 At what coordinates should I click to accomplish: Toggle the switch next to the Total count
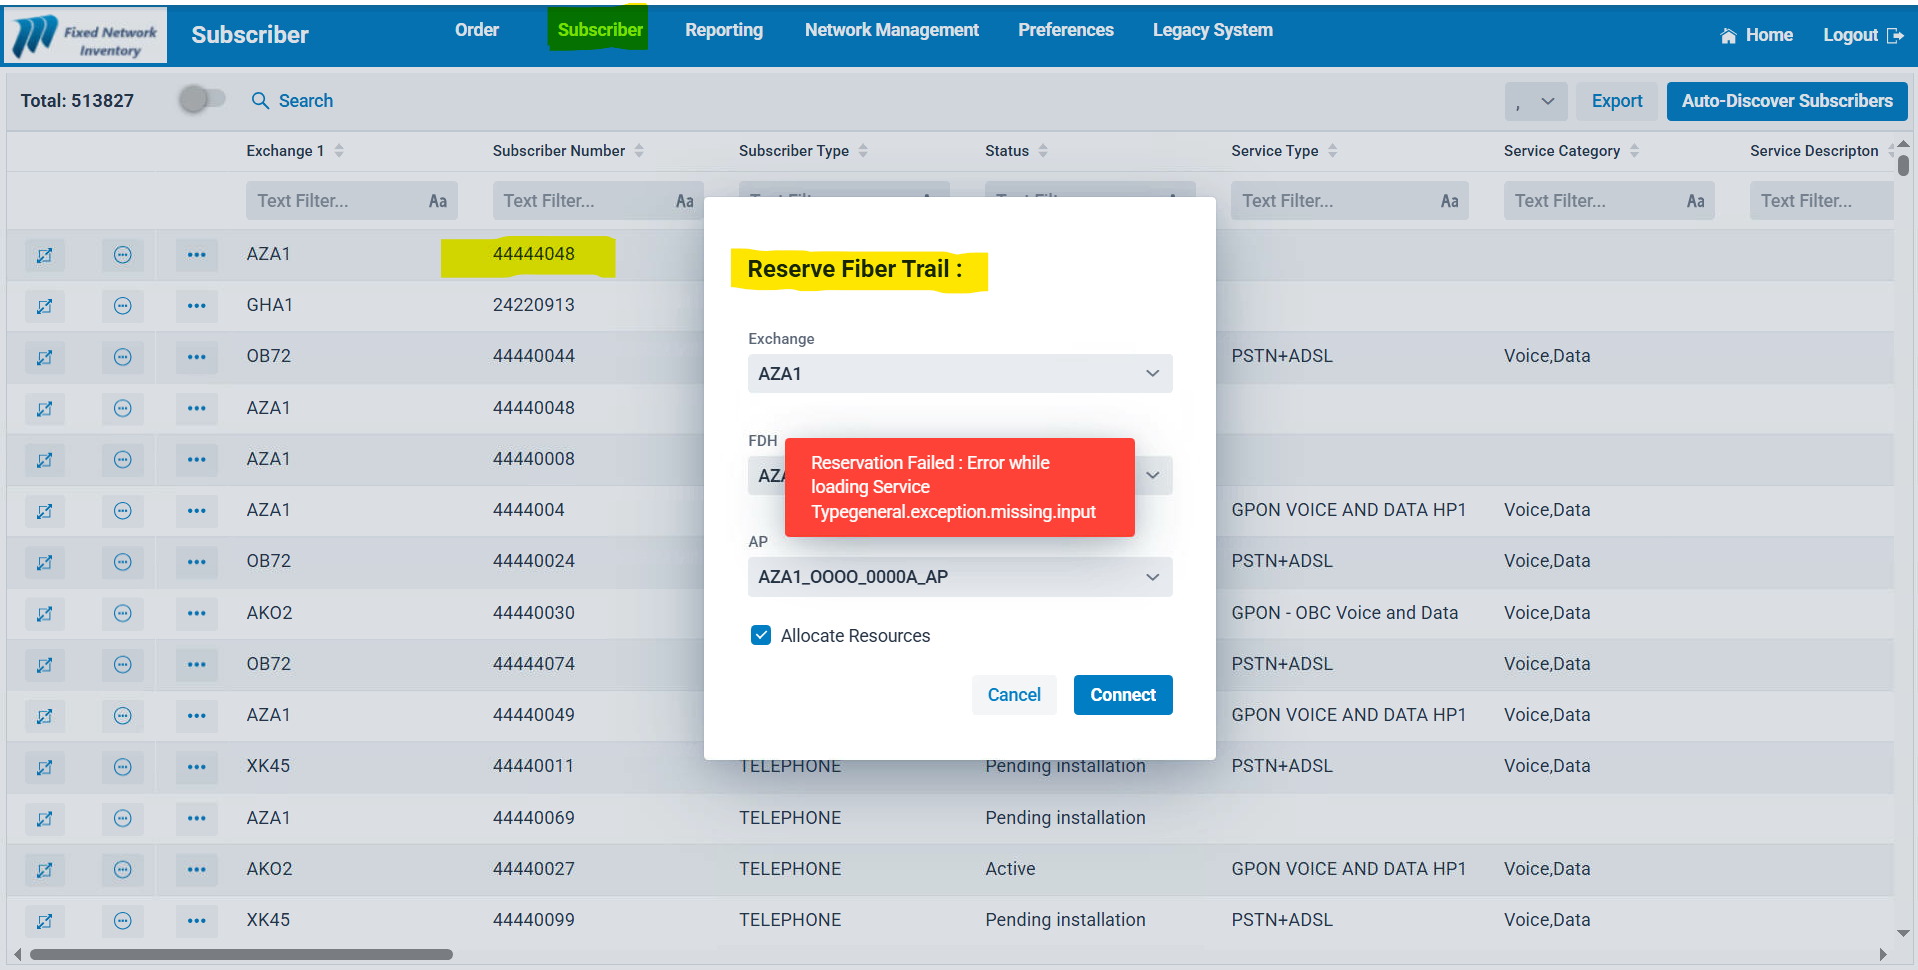pos(201,100)
